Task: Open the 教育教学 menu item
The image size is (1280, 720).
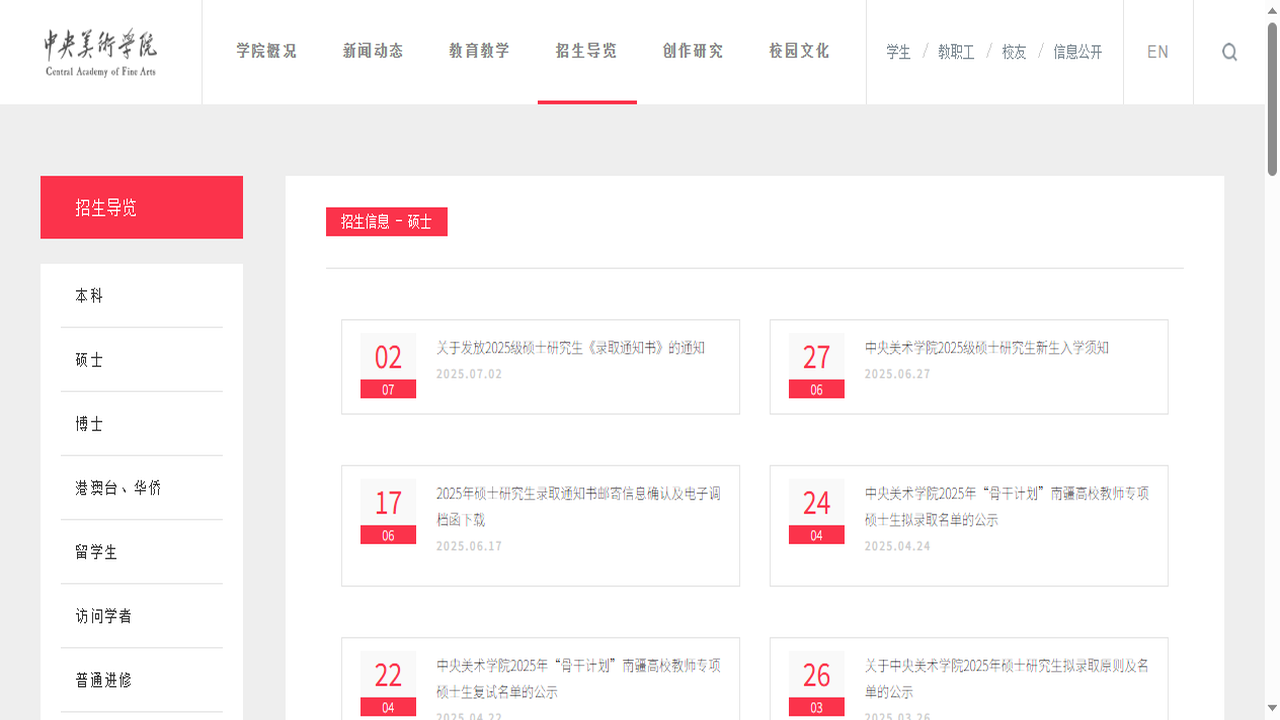Action: pyautogui.click(x=479, y=51)
